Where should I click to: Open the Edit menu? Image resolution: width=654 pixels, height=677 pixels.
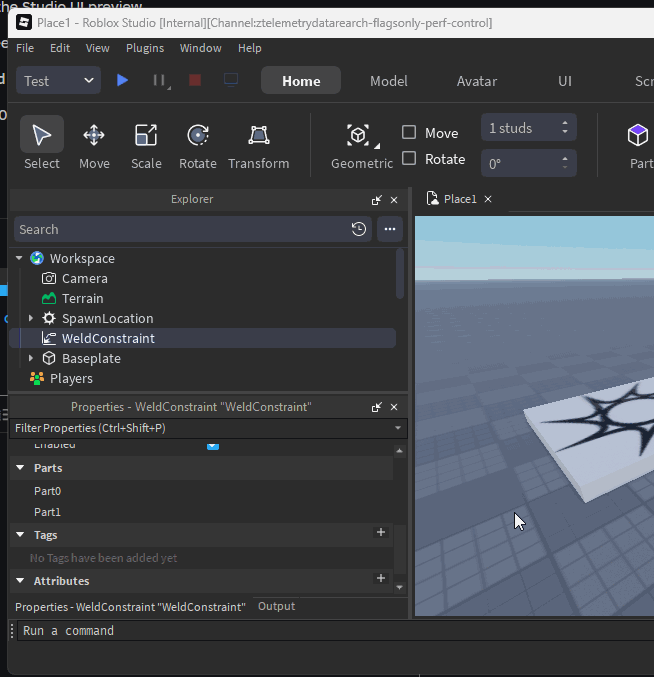[60, 48]
